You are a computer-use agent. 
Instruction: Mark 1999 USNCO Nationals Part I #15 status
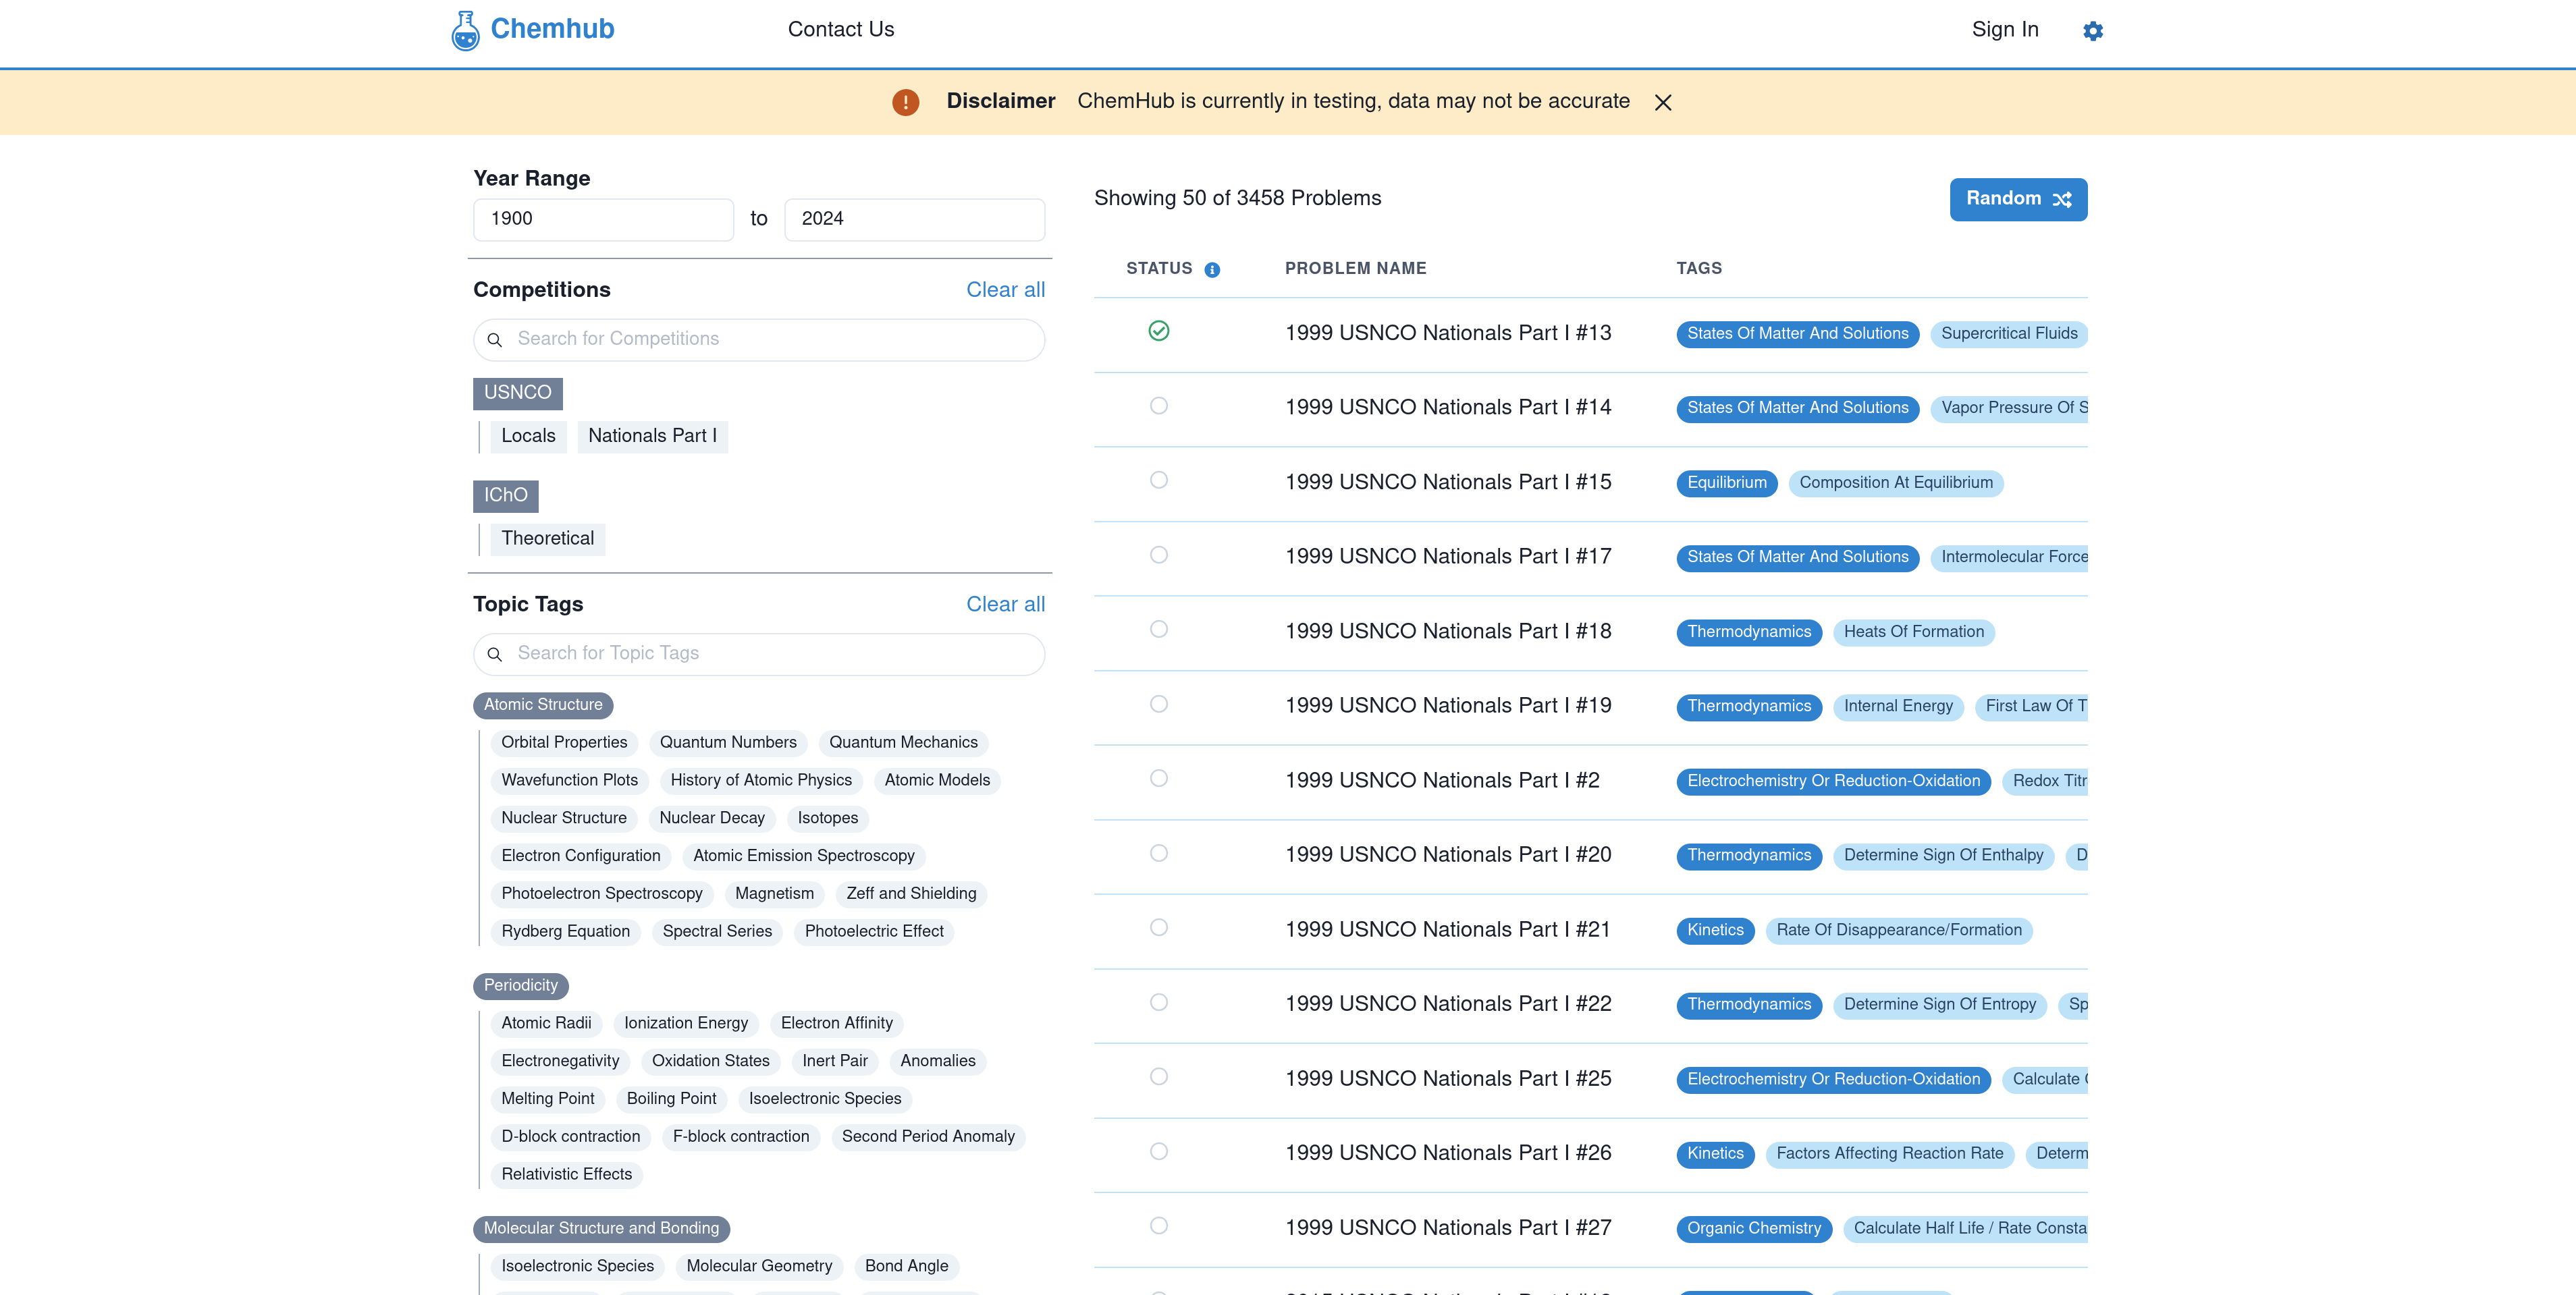tap(1158, 480)
